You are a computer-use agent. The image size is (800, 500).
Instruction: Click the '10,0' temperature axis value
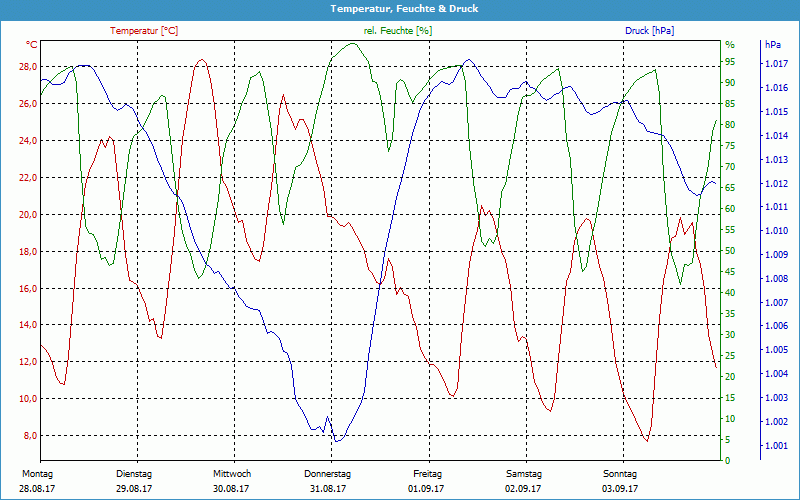pos(28,398)
